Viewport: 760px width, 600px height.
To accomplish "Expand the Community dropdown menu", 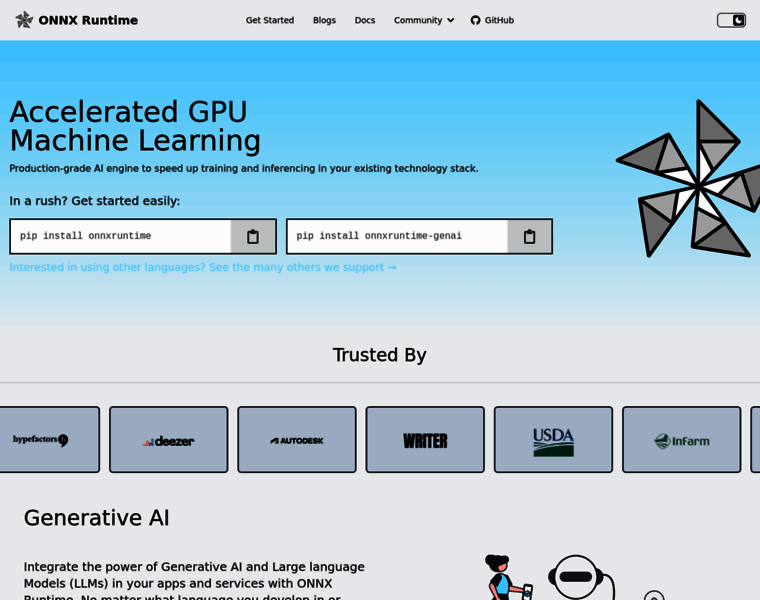I will (424, 20).
